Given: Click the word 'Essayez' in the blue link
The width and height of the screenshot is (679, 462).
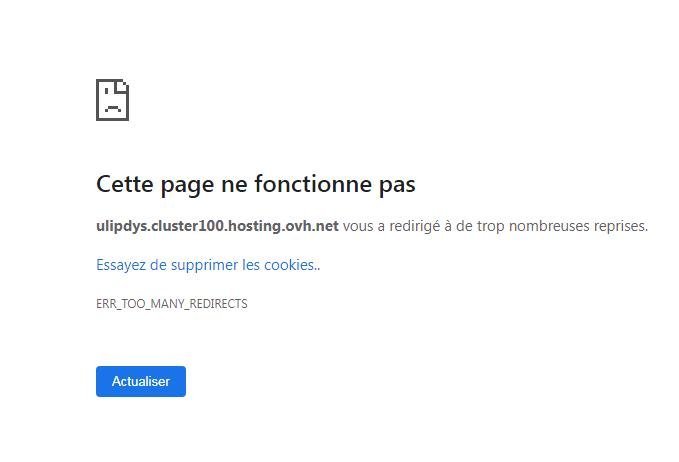Looking at the screenshot, I should tap(121, 265).
